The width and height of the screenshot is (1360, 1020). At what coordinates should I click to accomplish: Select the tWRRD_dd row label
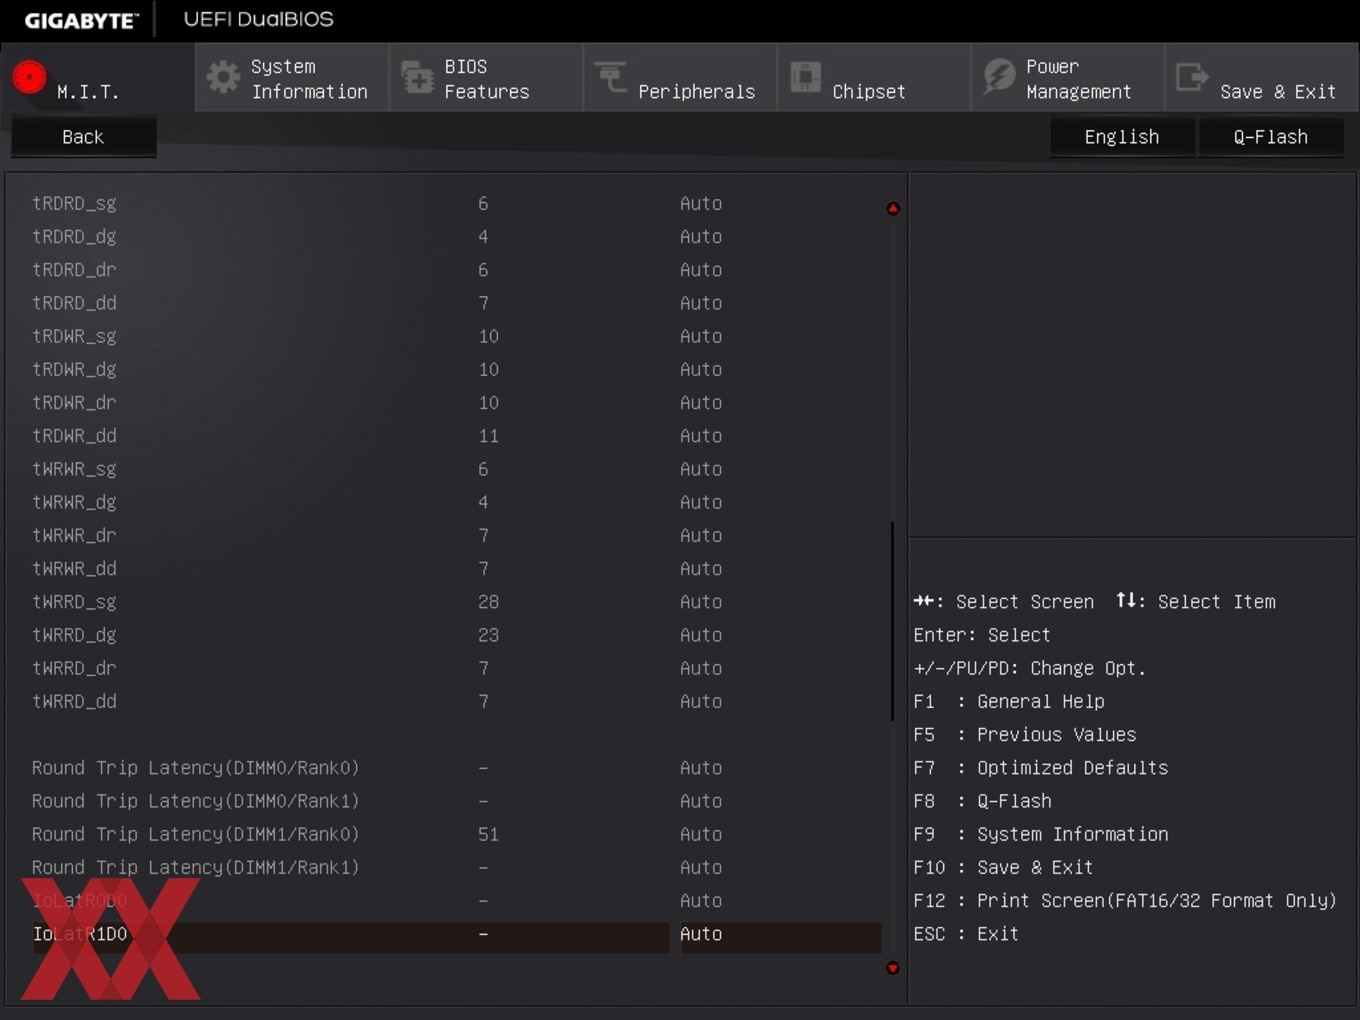click(x=74, y=702)
